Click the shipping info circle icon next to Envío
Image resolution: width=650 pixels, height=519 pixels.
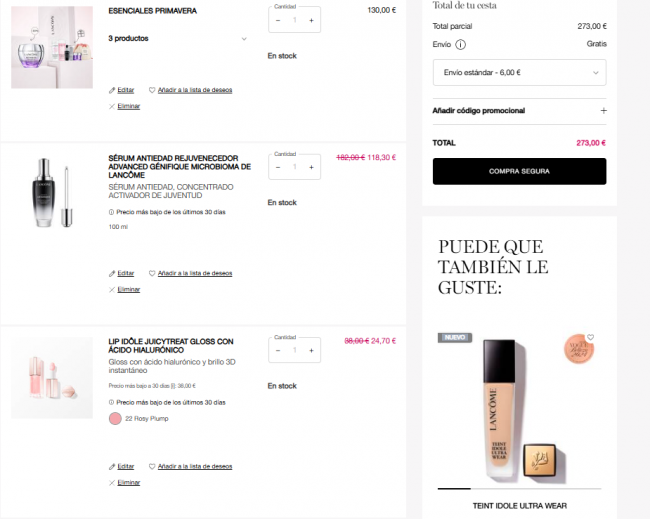(x=461, y=44)
